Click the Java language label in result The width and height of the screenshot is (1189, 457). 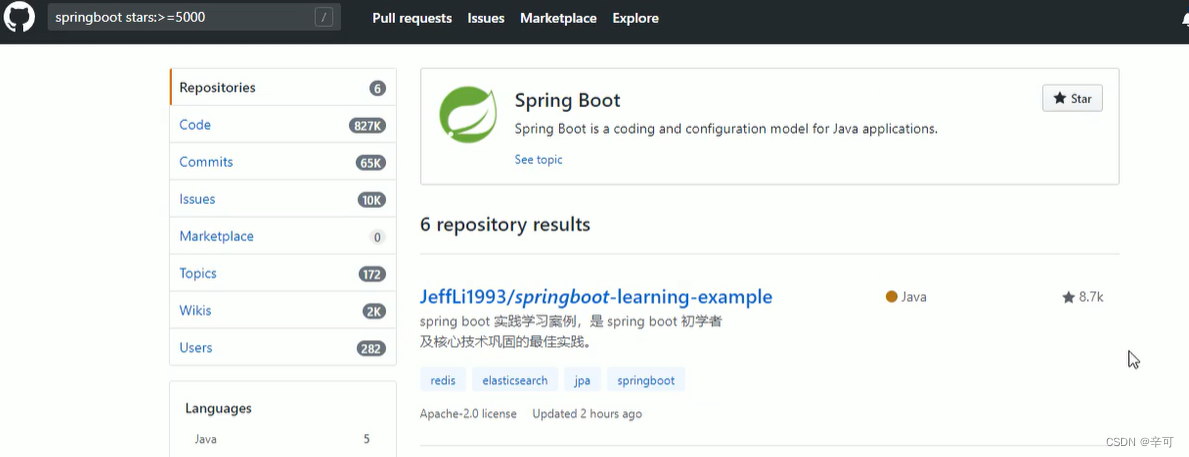tap(914, 296)
